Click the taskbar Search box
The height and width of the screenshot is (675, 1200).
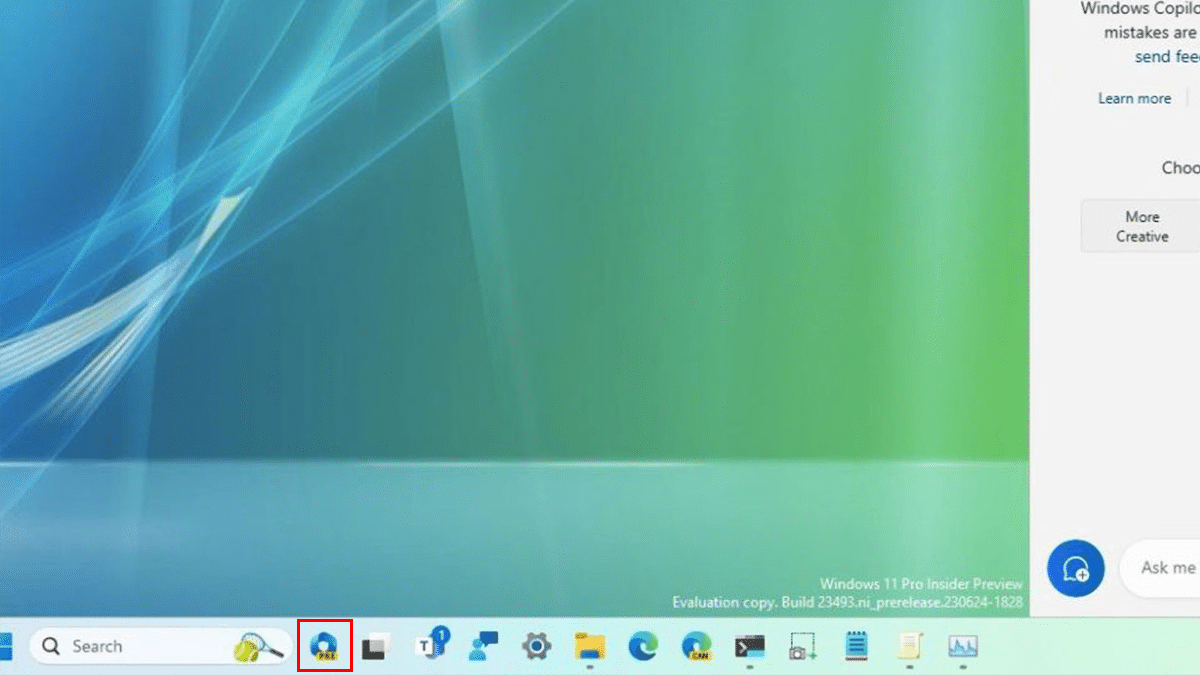pos(130,647)
